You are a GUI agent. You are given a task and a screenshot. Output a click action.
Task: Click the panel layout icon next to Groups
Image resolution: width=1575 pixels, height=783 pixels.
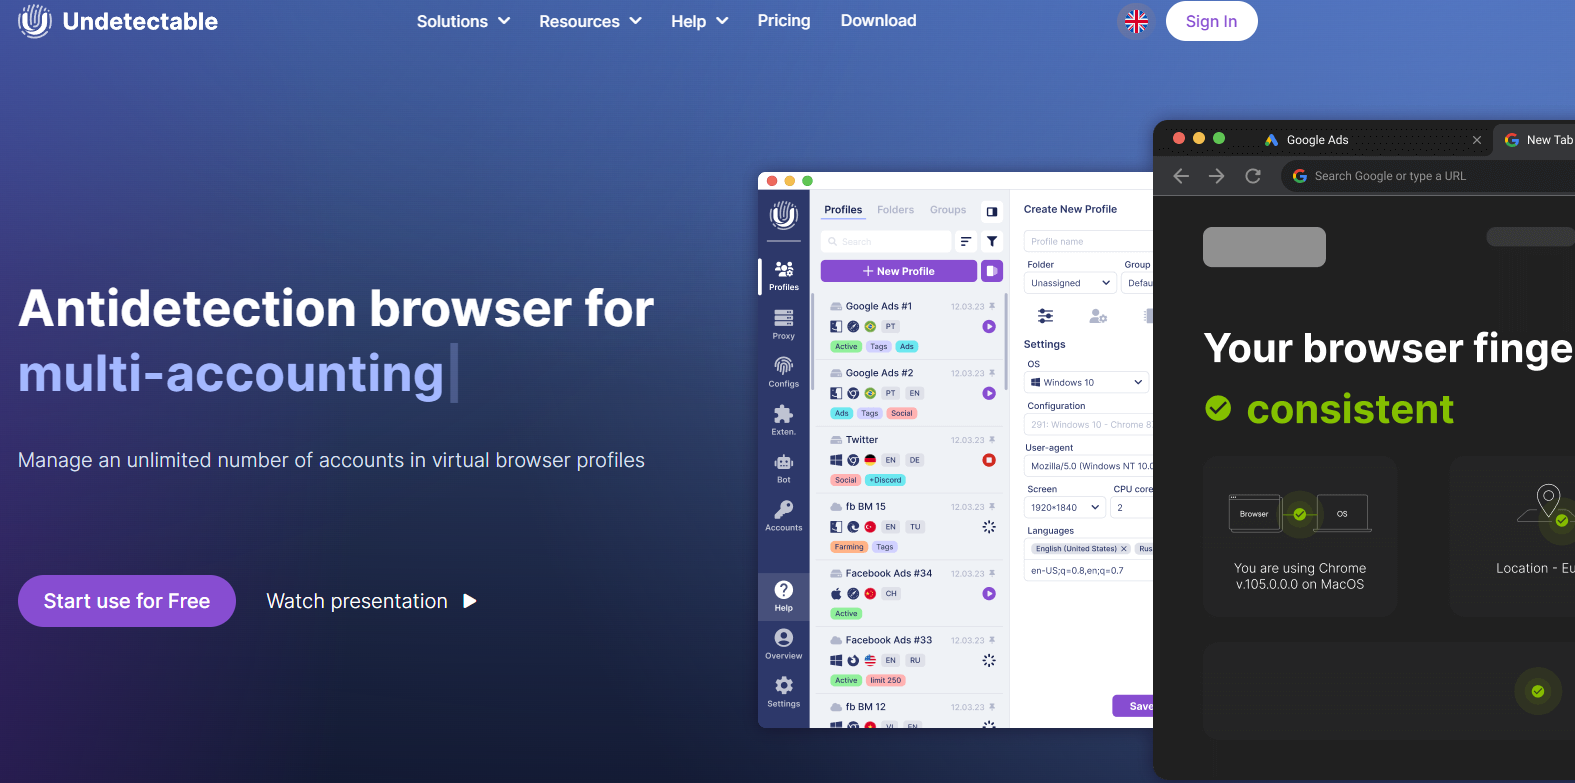click(992, 211)
